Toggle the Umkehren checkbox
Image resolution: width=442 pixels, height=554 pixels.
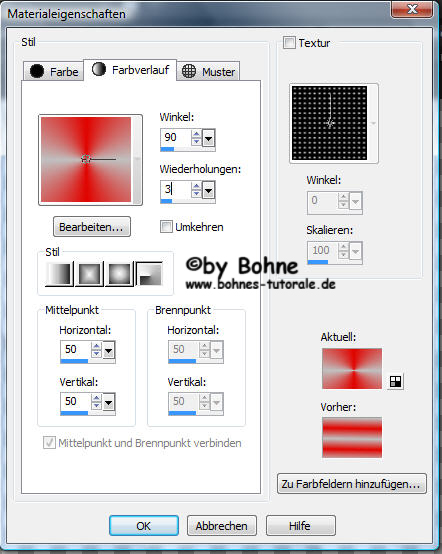click(166, 226)
